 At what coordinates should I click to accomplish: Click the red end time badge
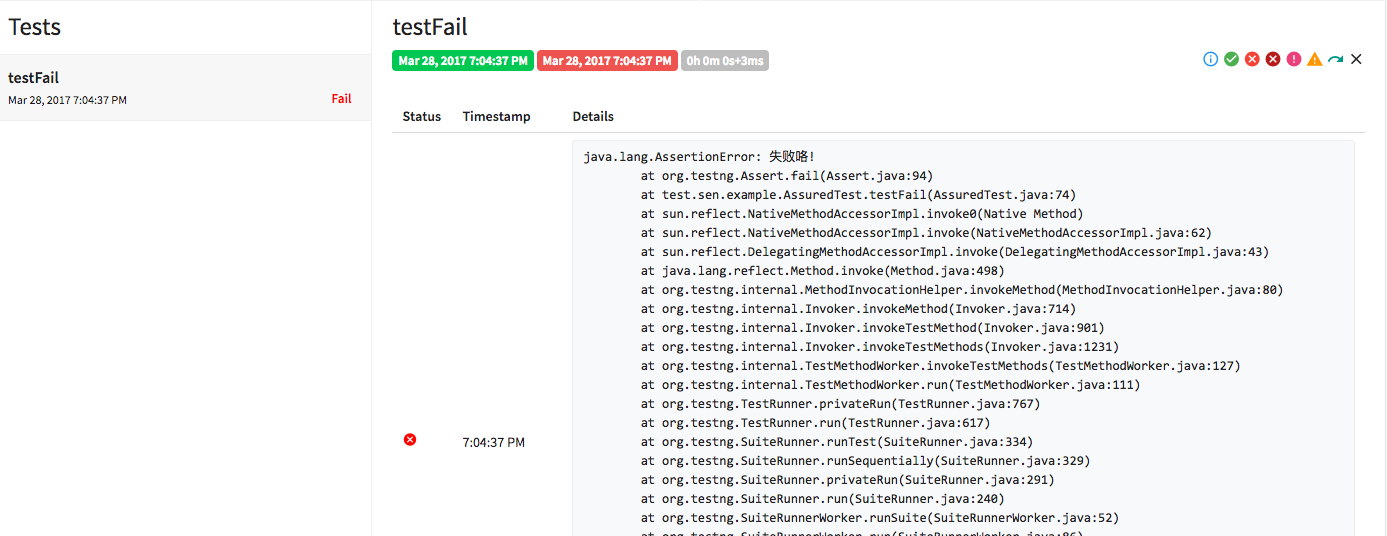coord(607,61)
